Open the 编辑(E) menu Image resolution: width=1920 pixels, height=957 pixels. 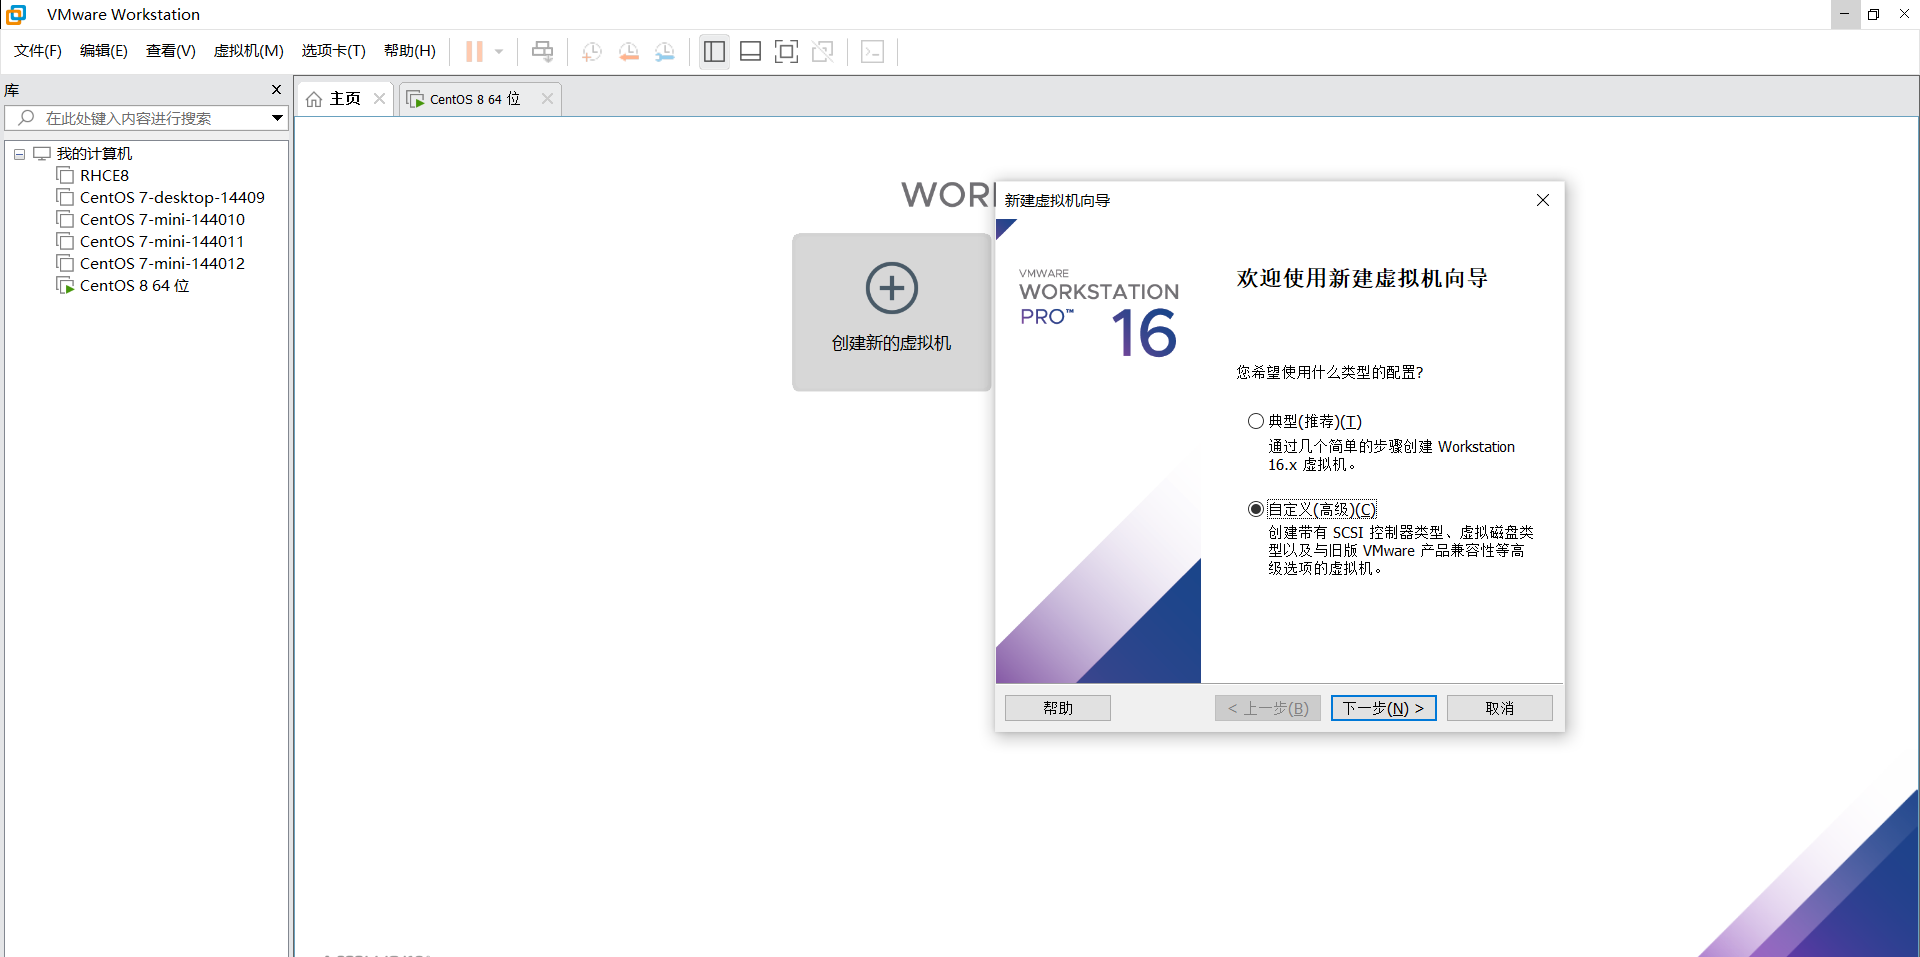coord(104,51)
